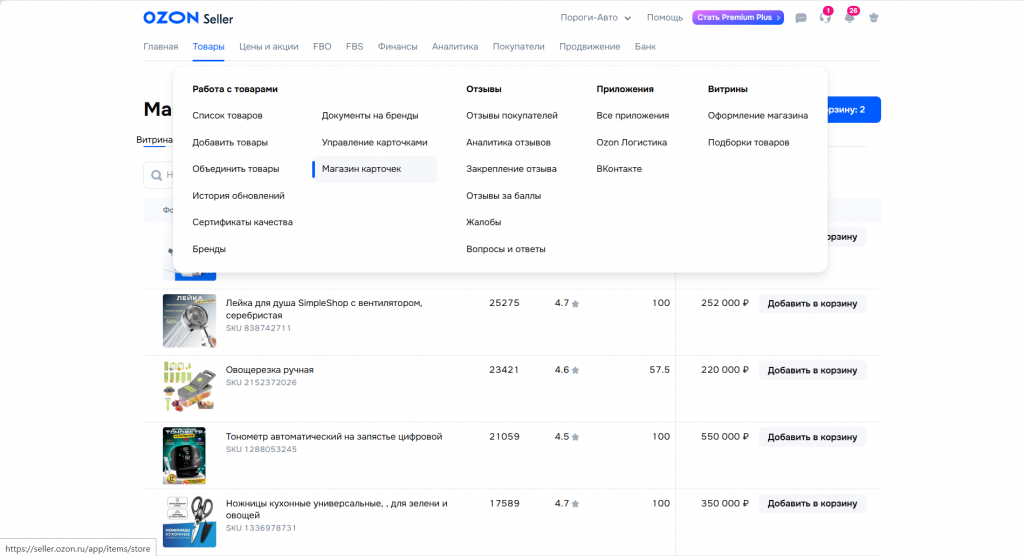
Task: Go to the Аналитика tab
Action: tap(455, 46)
